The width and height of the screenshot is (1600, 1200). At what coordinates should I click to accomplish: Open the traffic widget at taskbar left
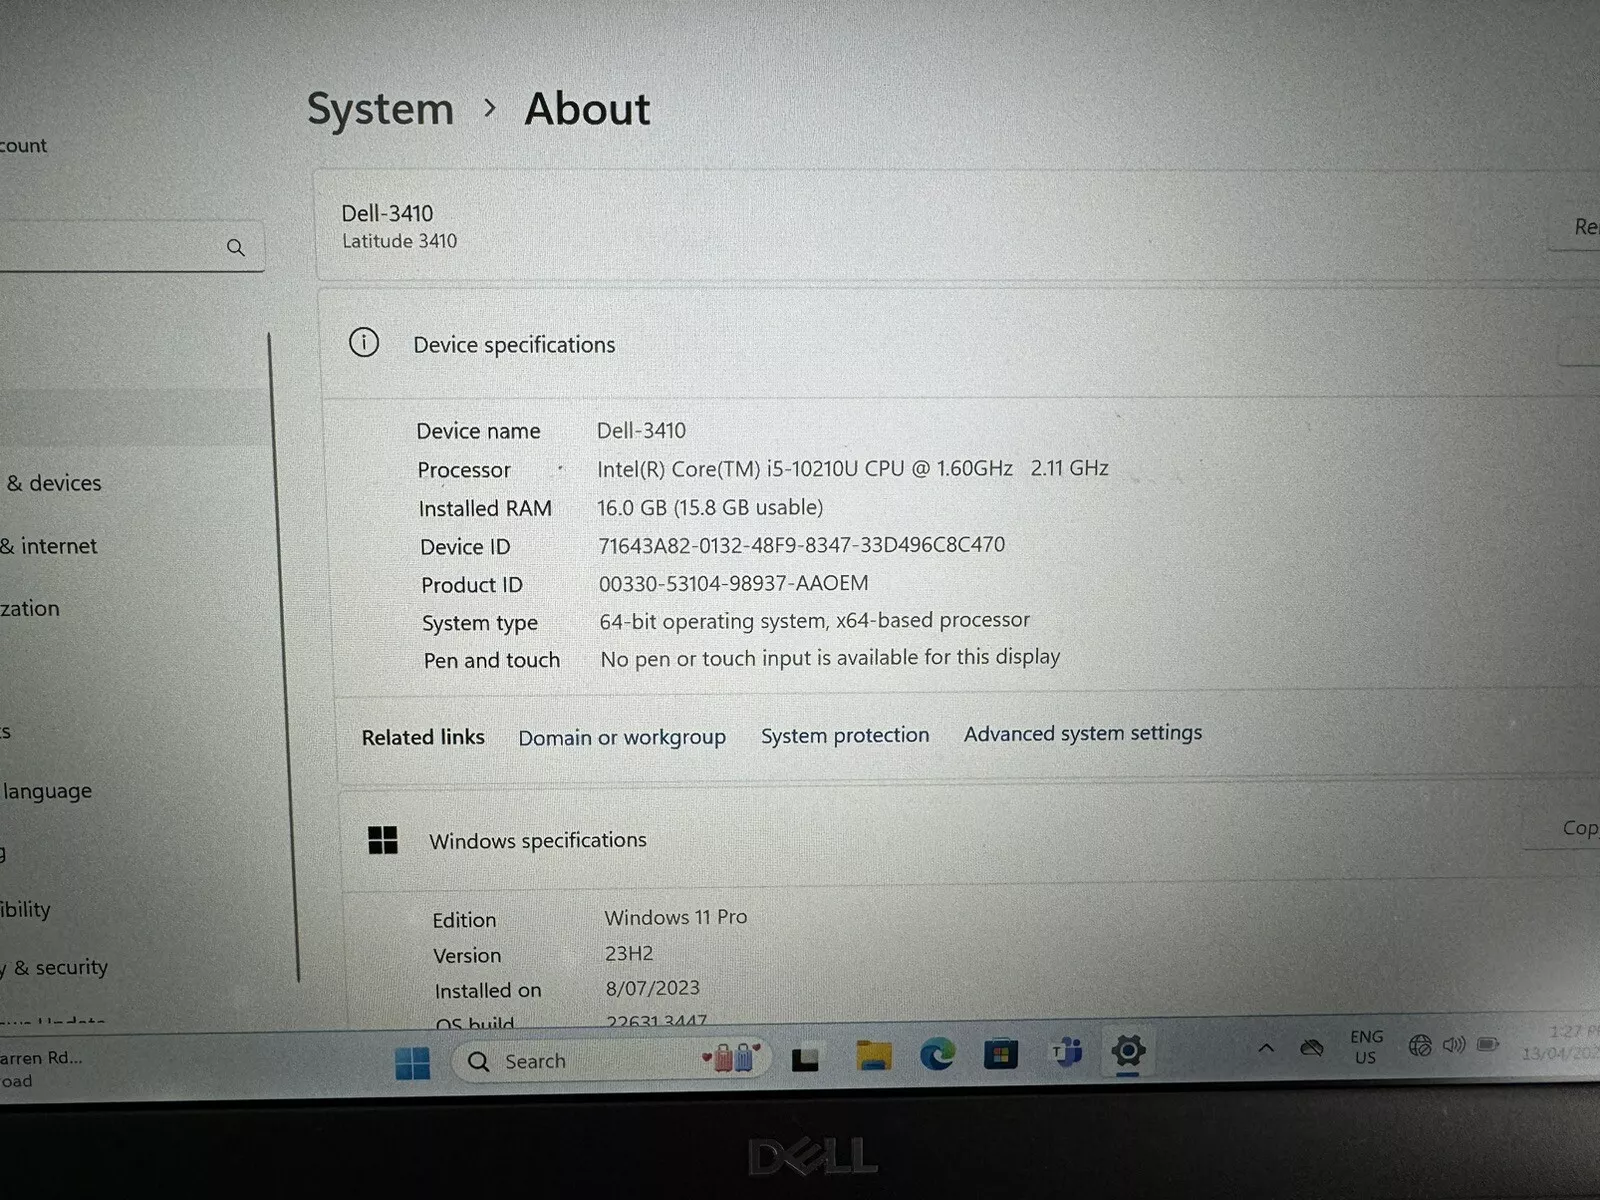tap(42, 1068)
